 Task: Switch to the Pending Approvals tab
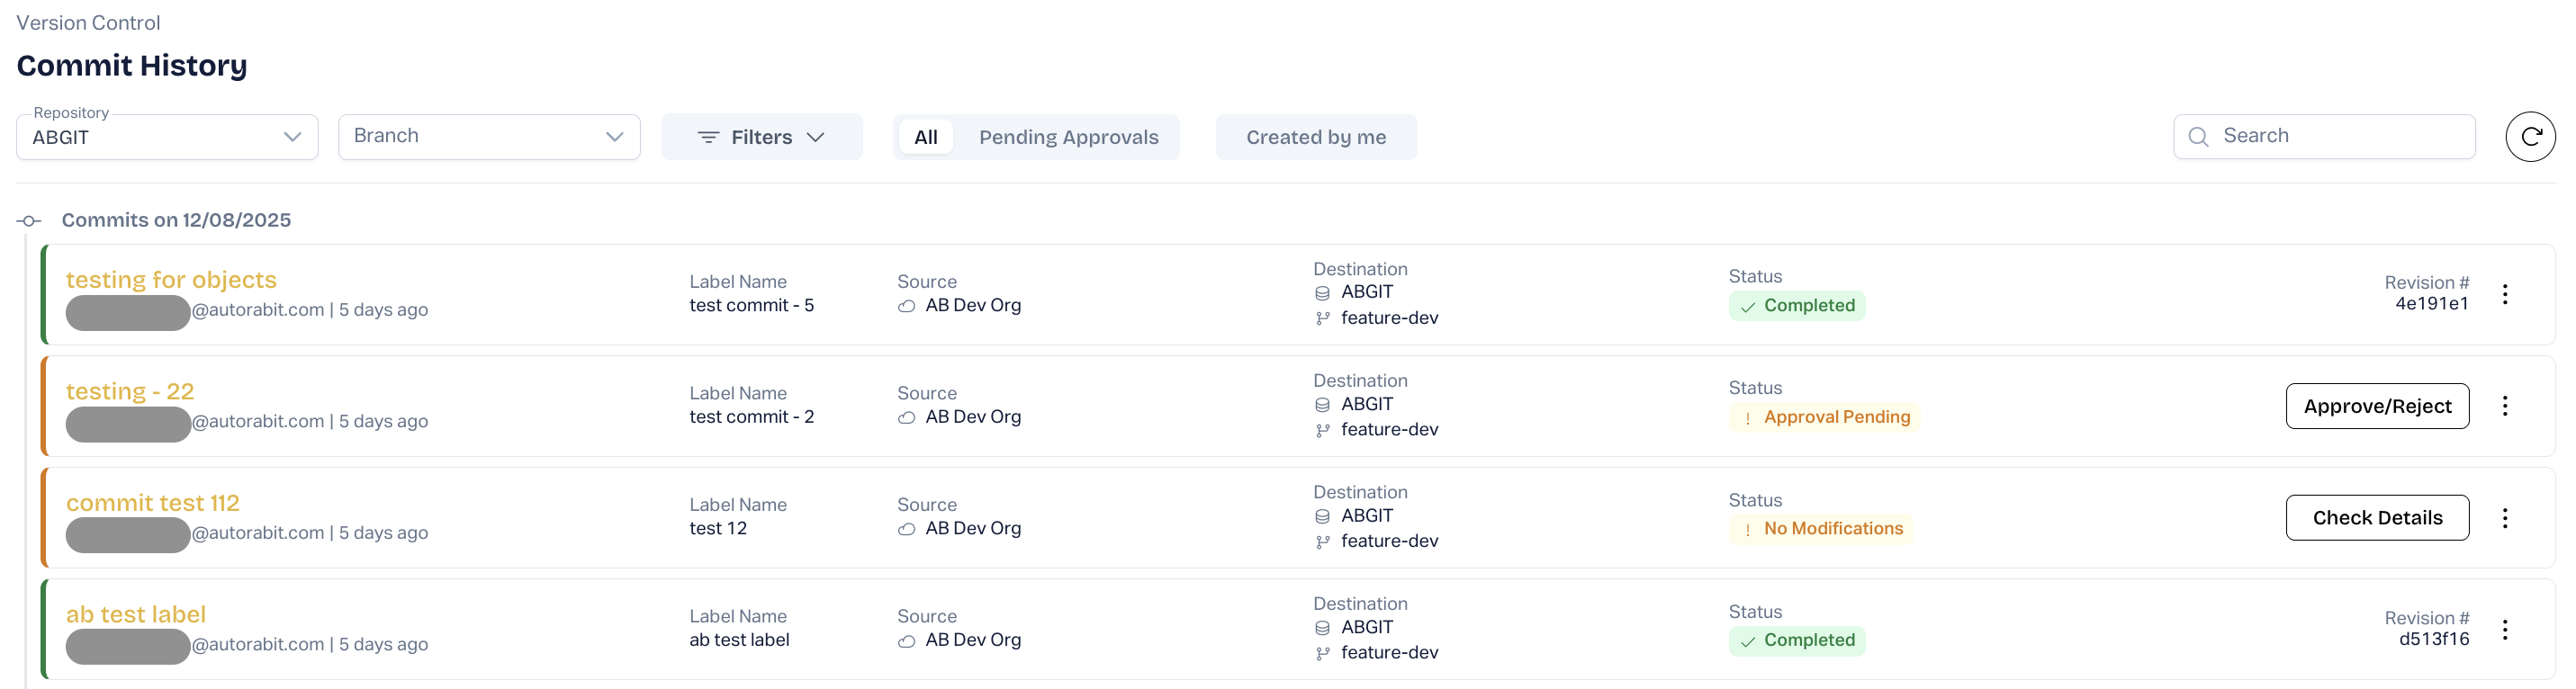1068,137
